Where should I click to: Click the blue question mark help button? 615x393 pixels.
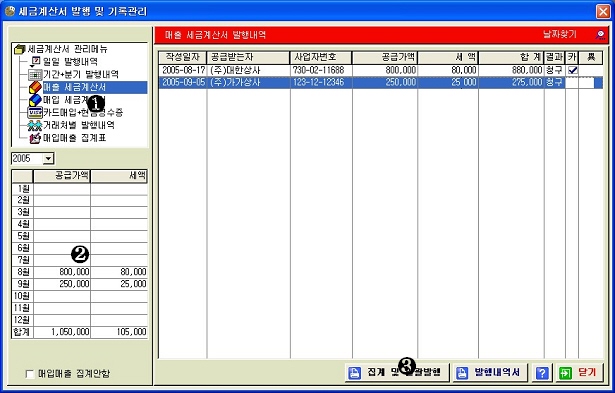pos(542,373)
